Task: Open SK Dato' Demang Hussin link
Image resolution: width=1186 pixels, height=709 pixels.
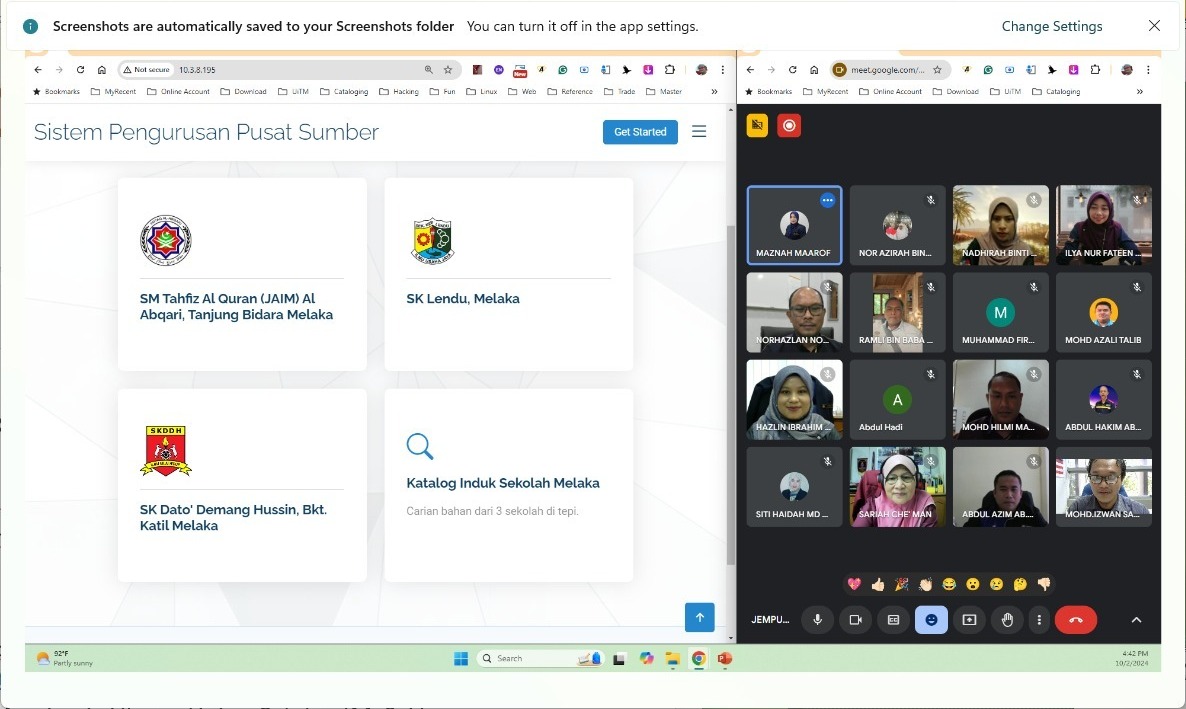Action: click(233, 518)
